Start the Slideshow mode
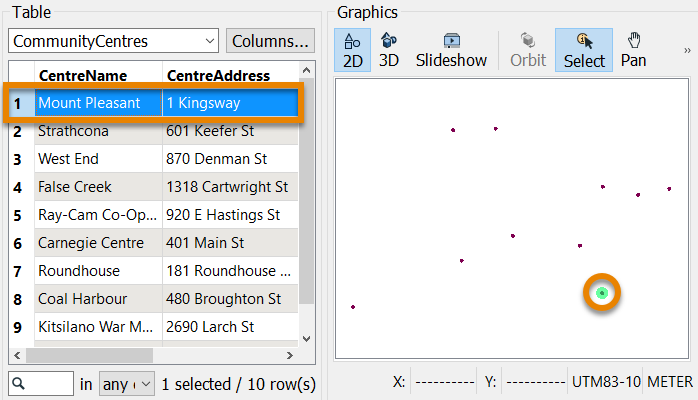Screen dimensions: 698x400 451,50
